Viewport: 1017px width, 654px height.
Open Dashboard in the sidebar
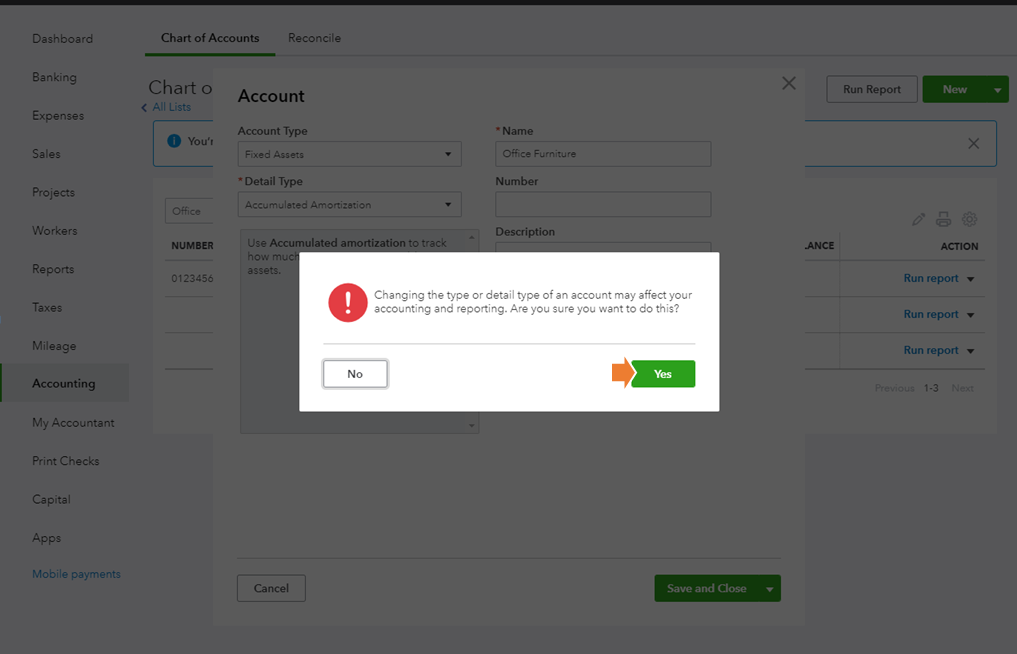62,39
